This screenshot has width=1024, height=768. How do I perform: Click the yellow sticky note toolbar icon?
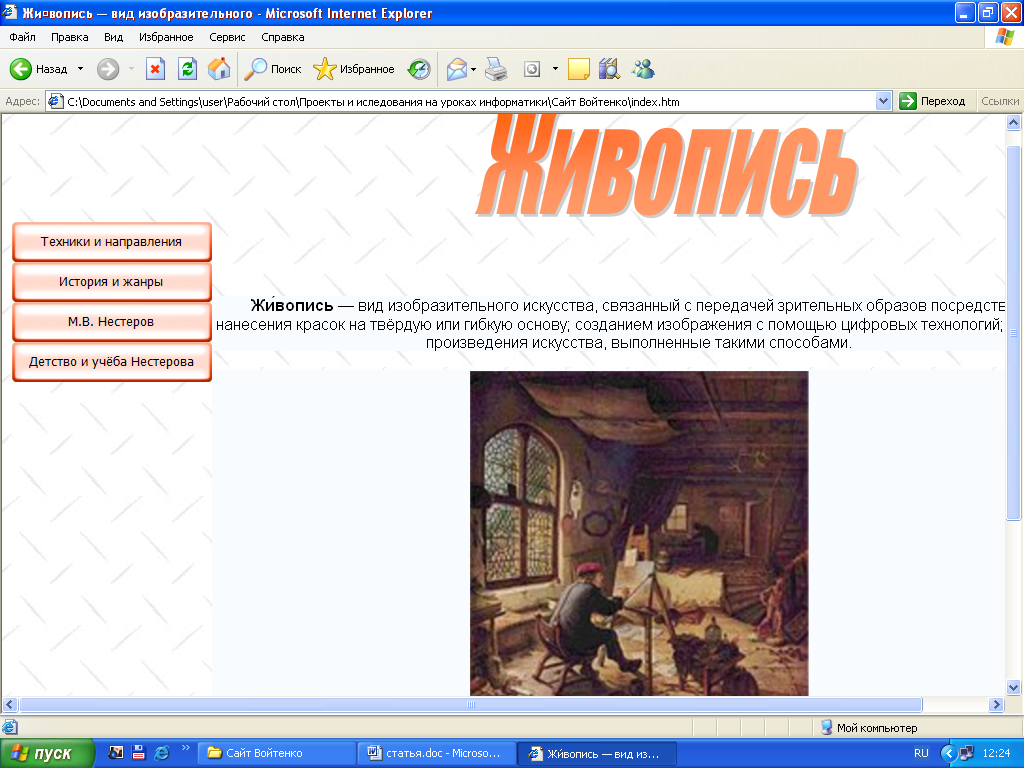tap(579, 69)
